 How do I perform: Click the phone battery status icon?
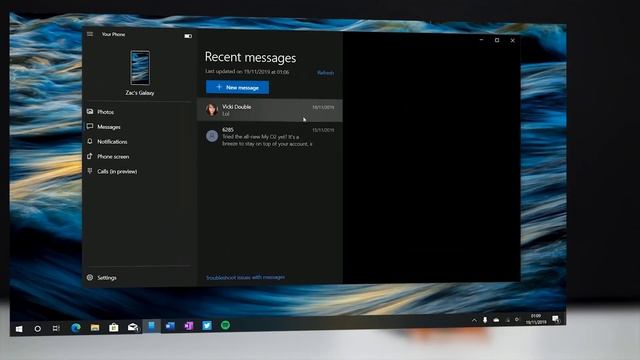(188, 36)
